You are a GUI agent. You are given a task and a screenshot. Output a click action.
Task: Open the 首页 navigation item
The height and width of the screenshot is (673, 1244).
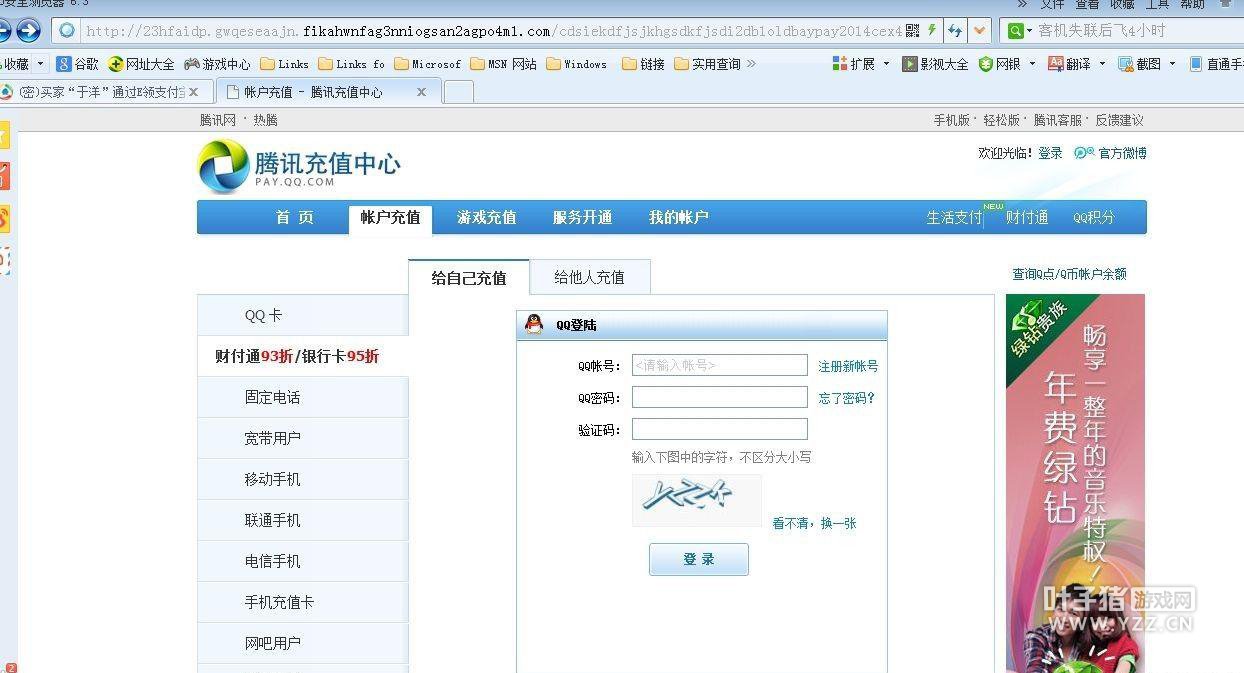click(x=295, y=217)
